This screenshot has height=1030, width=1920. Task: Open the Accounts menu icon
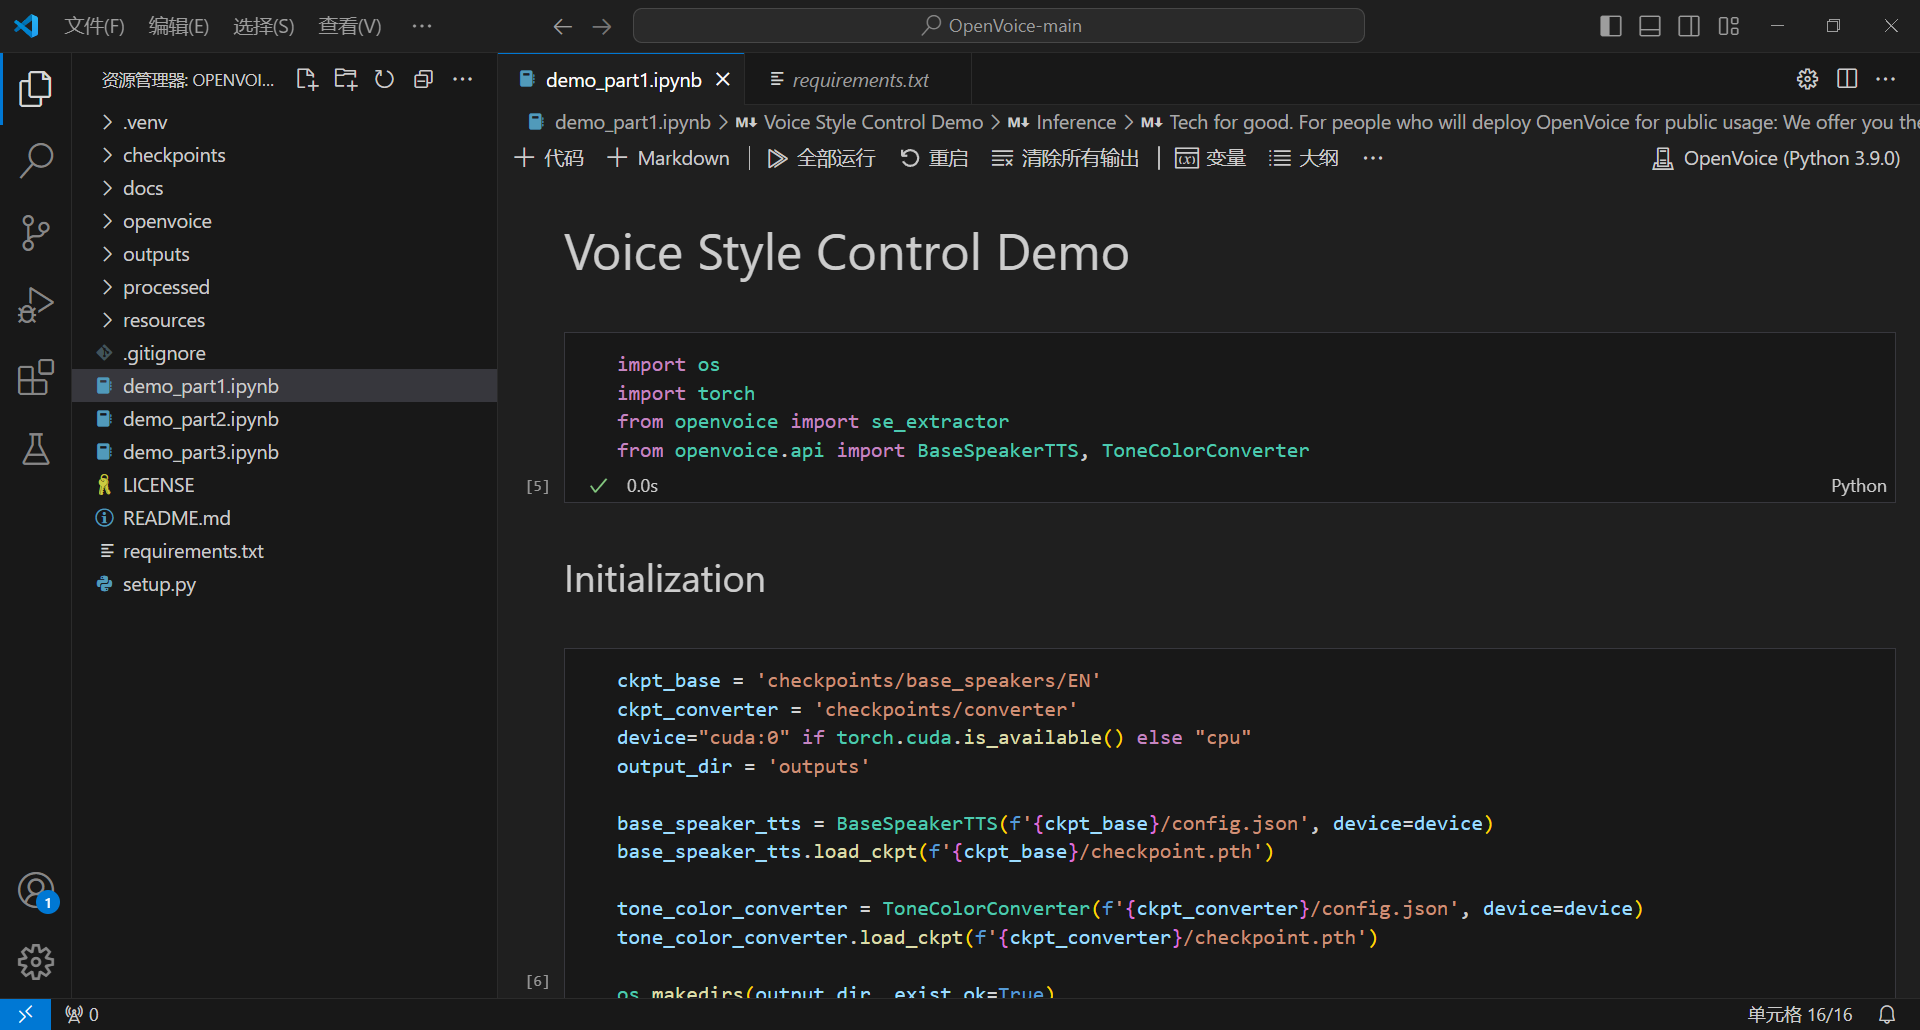coord(36,890)
